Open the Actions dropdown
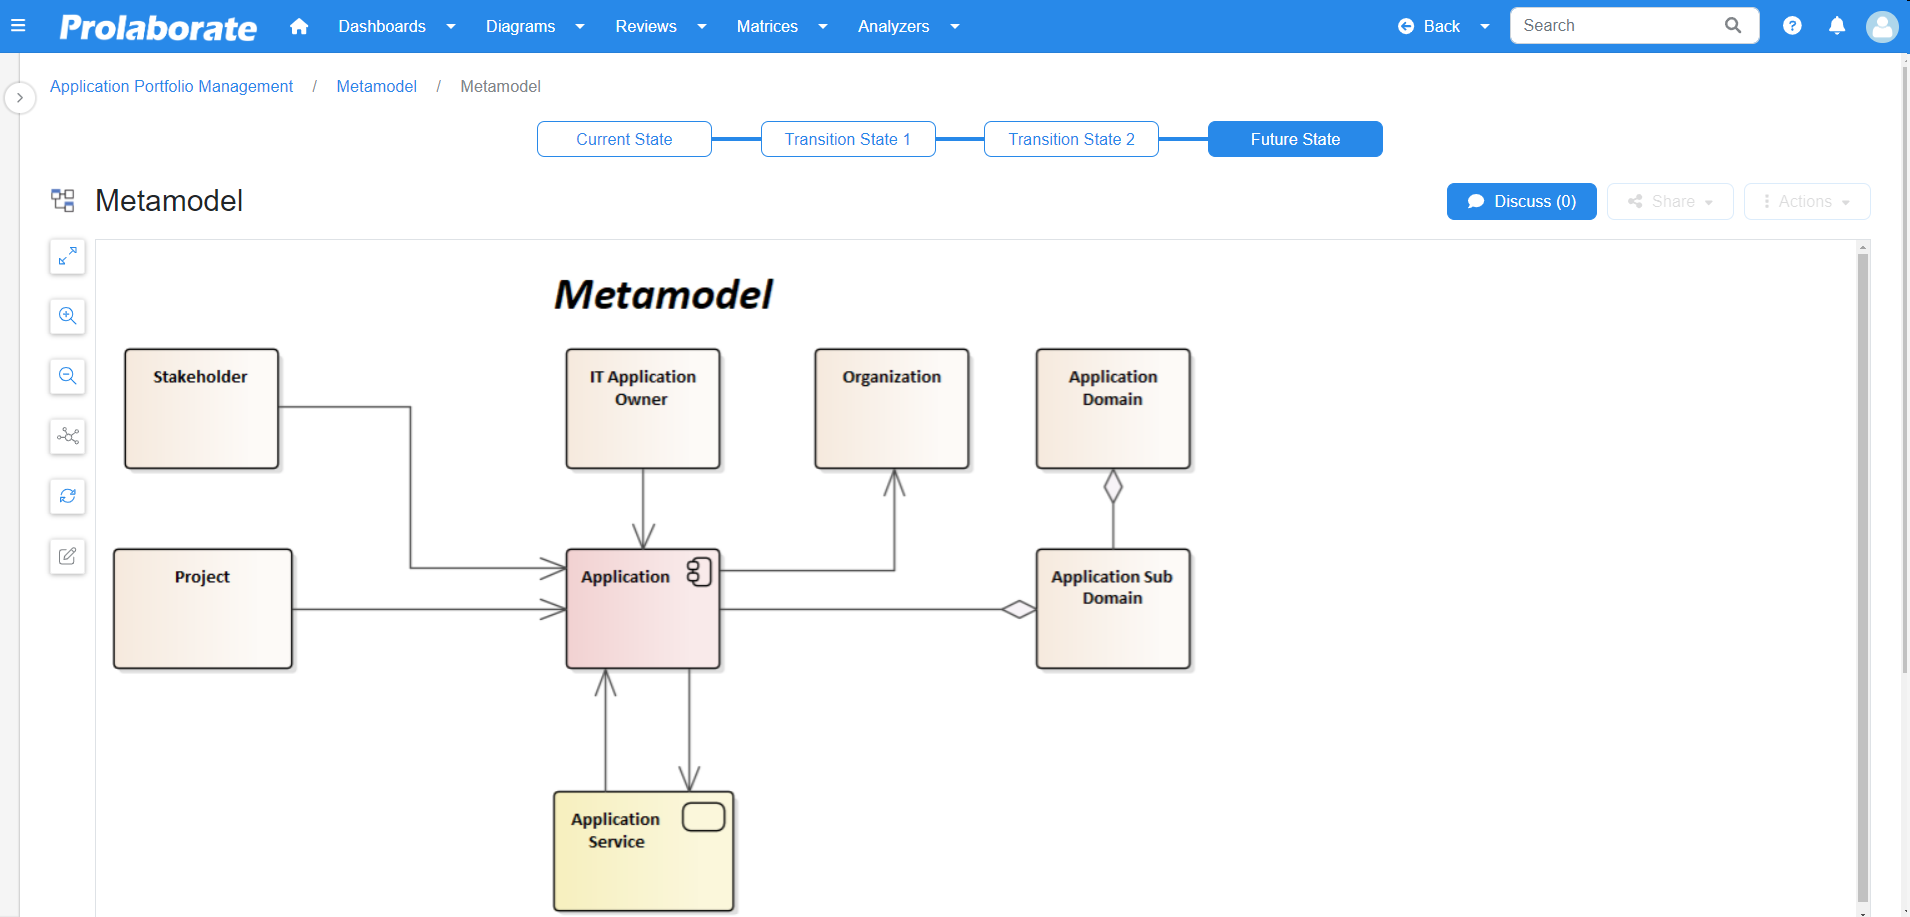The height and width of the screenshot is (917, 1910). coord(1807,201)
